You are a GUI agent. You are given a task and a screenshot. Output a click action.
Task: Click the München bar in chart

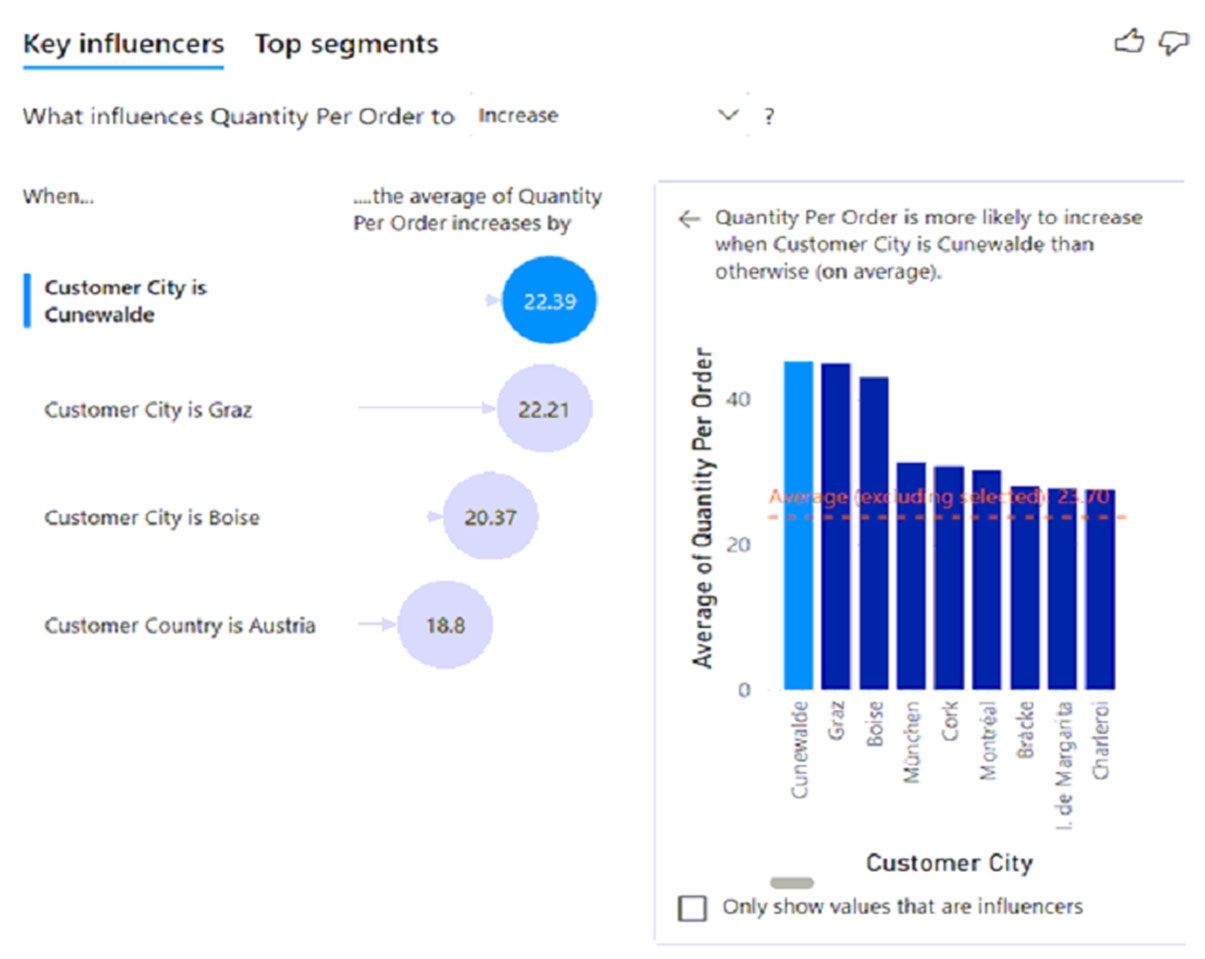pos(911,576)
